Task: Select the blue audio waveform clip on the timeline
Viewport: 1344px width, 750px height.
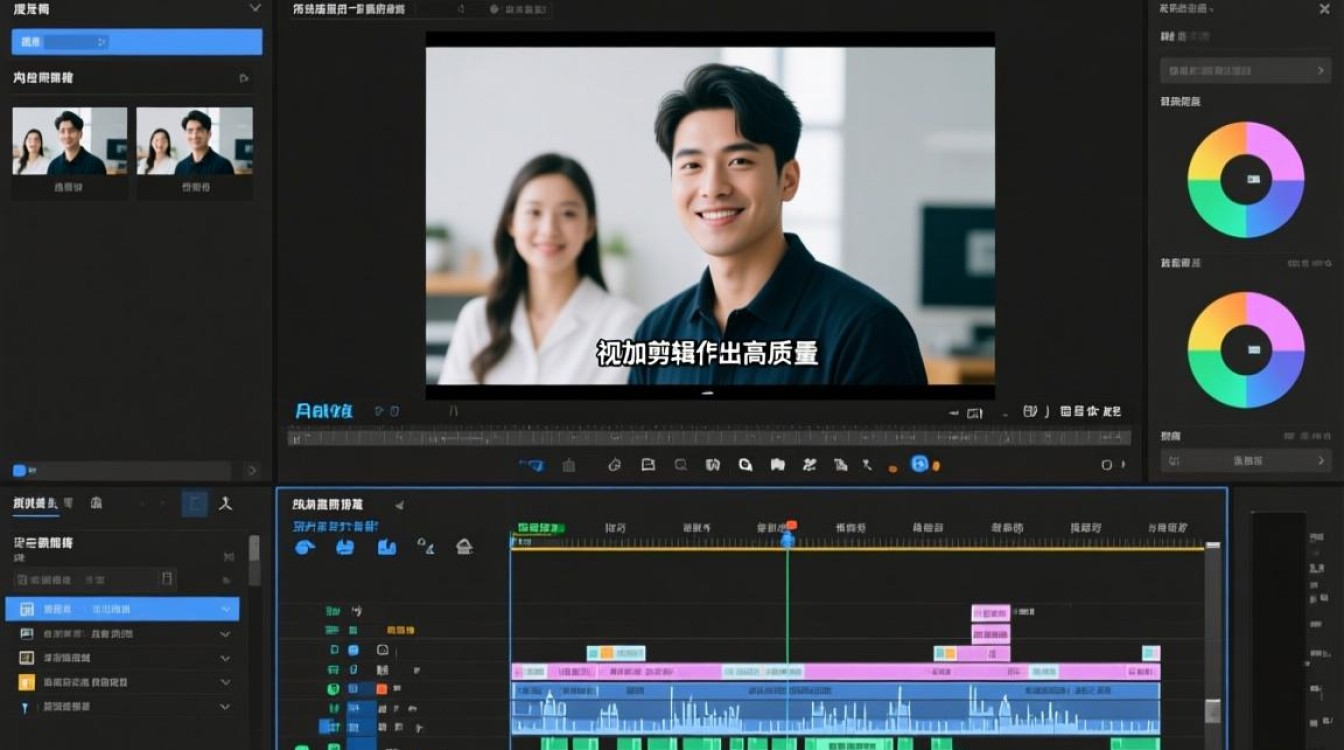Action: coord(835,709)
